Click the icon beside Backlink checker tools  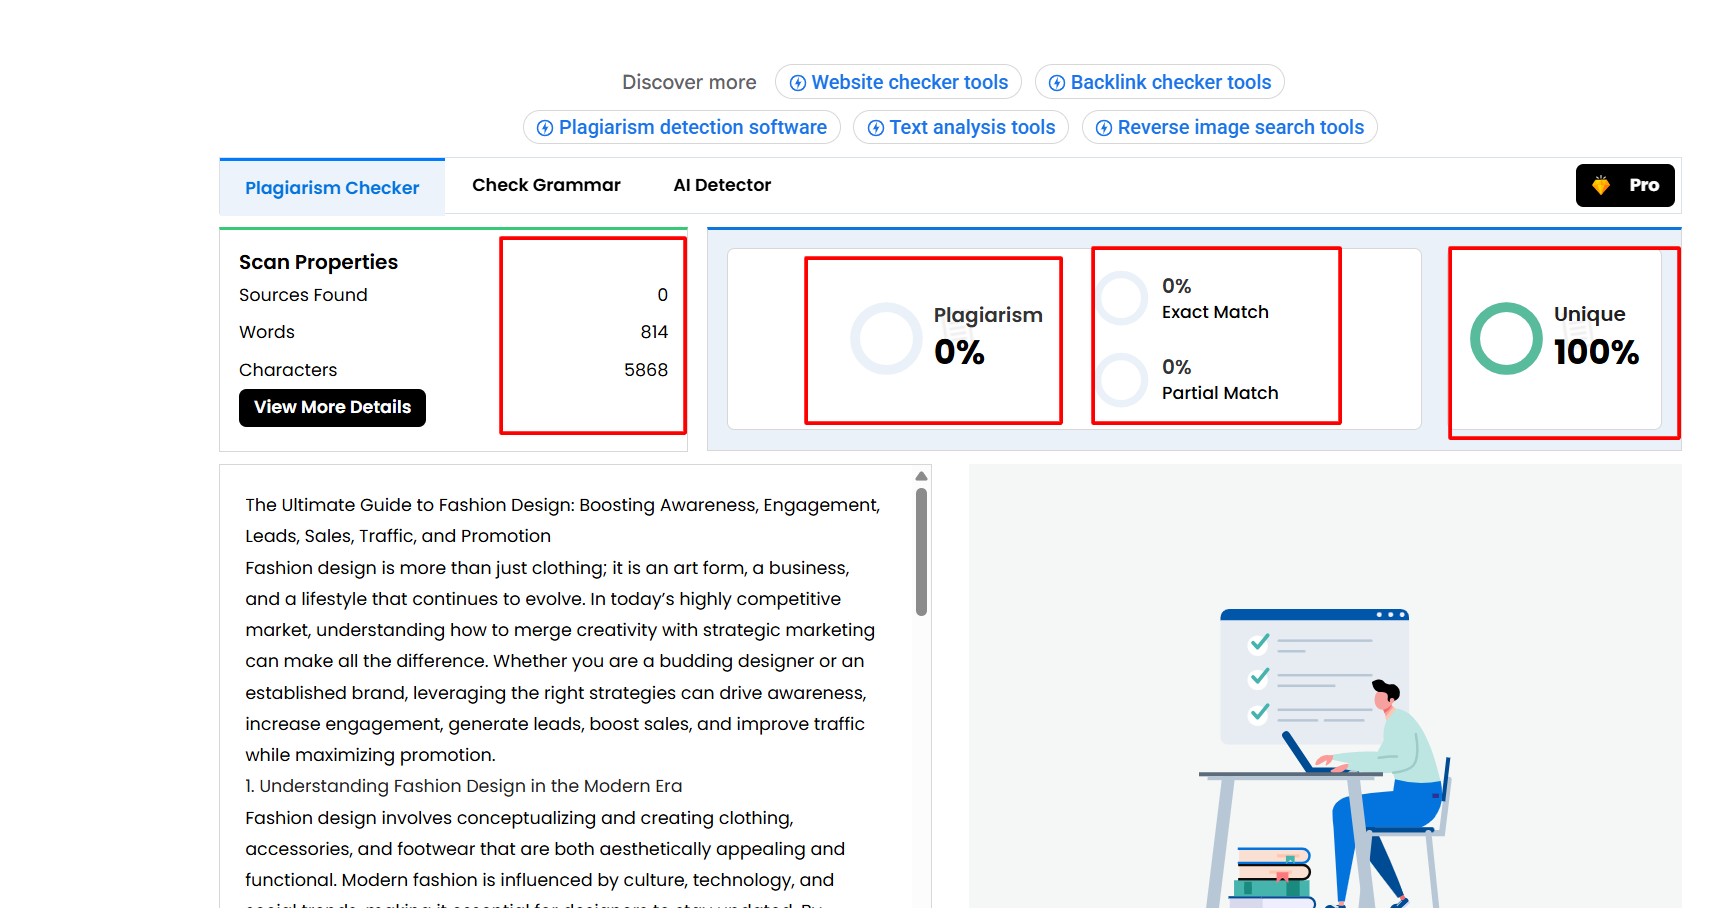(1057, 82)
